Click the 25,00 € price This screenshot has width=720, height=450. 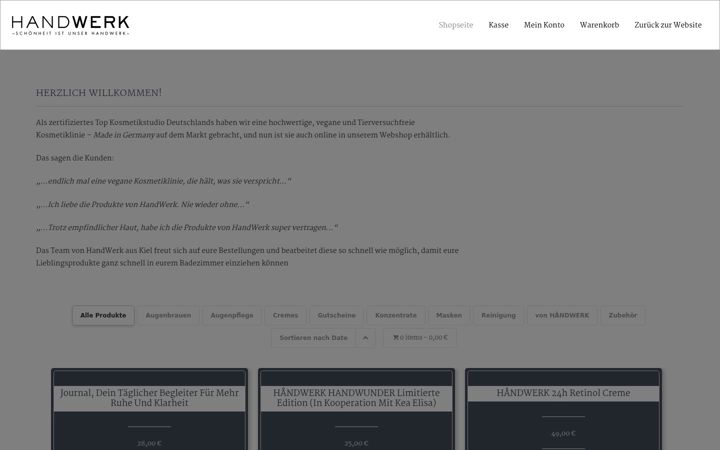pos(356,444)
